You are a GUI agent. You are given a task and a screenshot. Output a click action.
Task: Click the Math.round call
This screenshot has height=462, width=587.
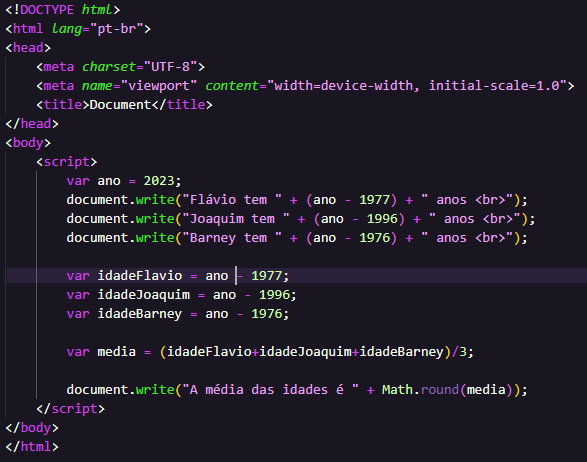pyautogui.click(x=447, y=390)
